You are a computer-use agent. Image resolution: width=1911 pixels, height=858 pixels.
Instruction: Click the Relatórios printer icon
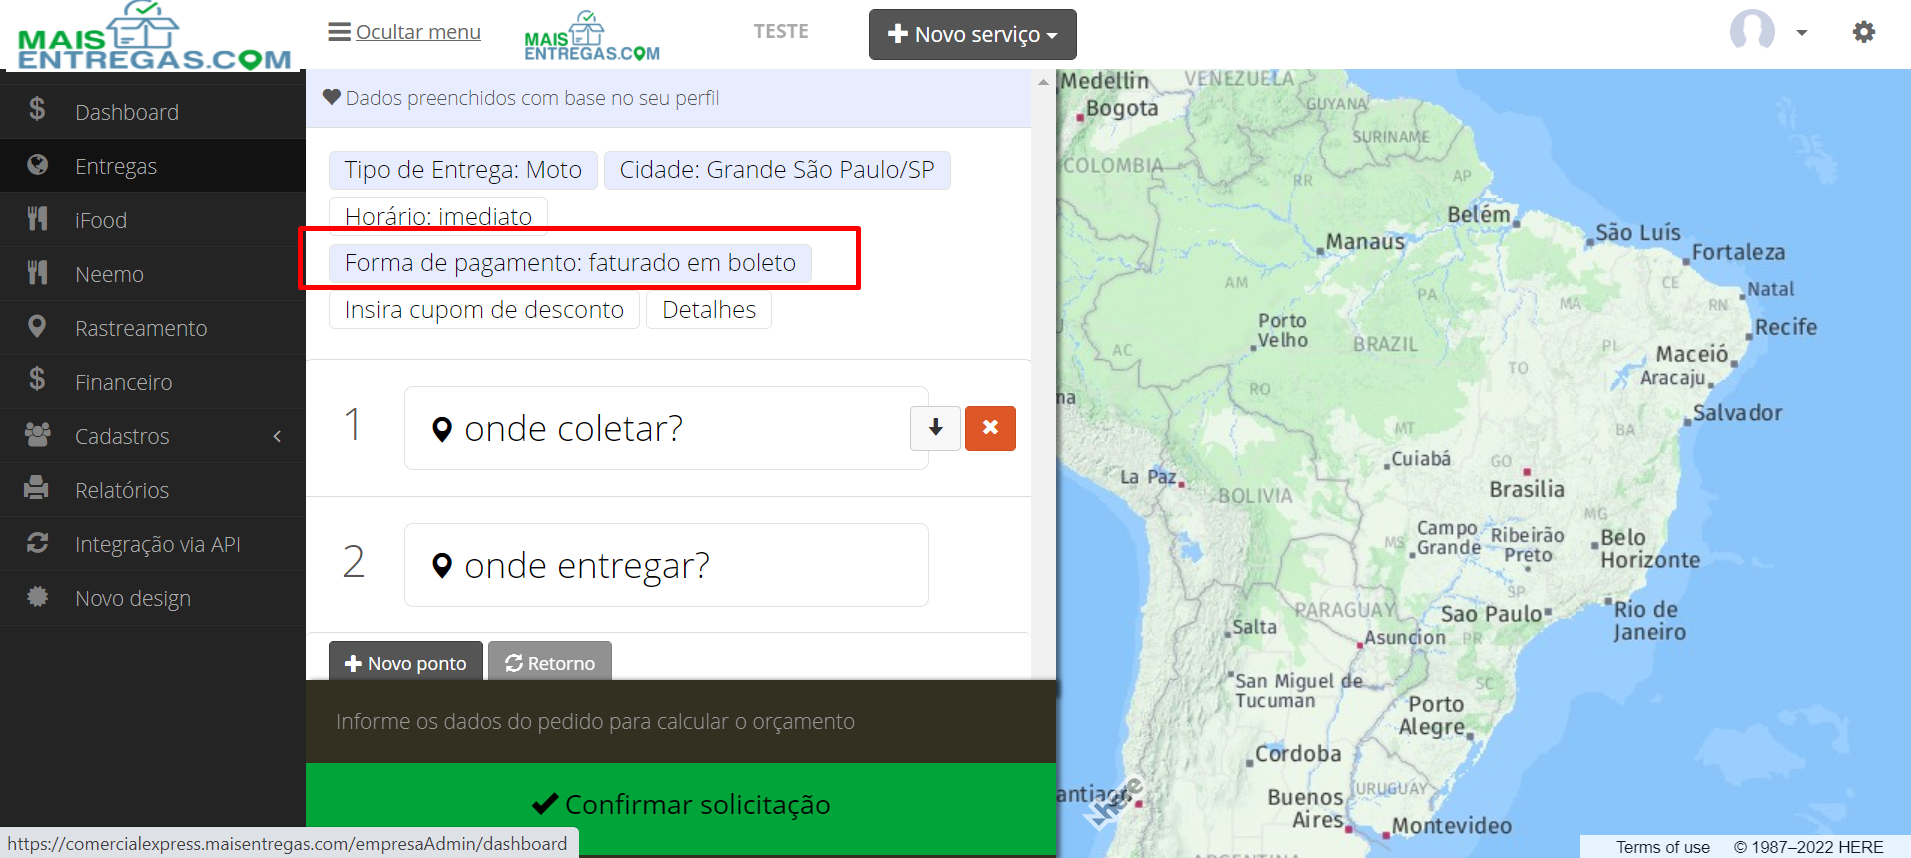(37, 488)
